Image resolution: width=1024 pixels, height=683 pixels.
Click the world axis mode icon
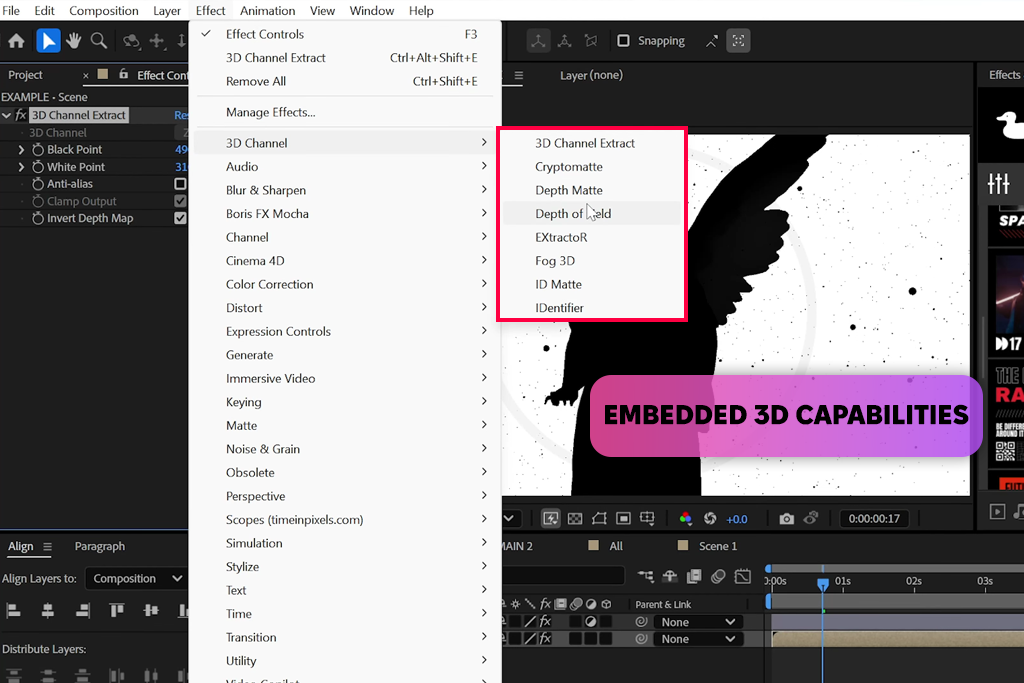coord(565,41)
